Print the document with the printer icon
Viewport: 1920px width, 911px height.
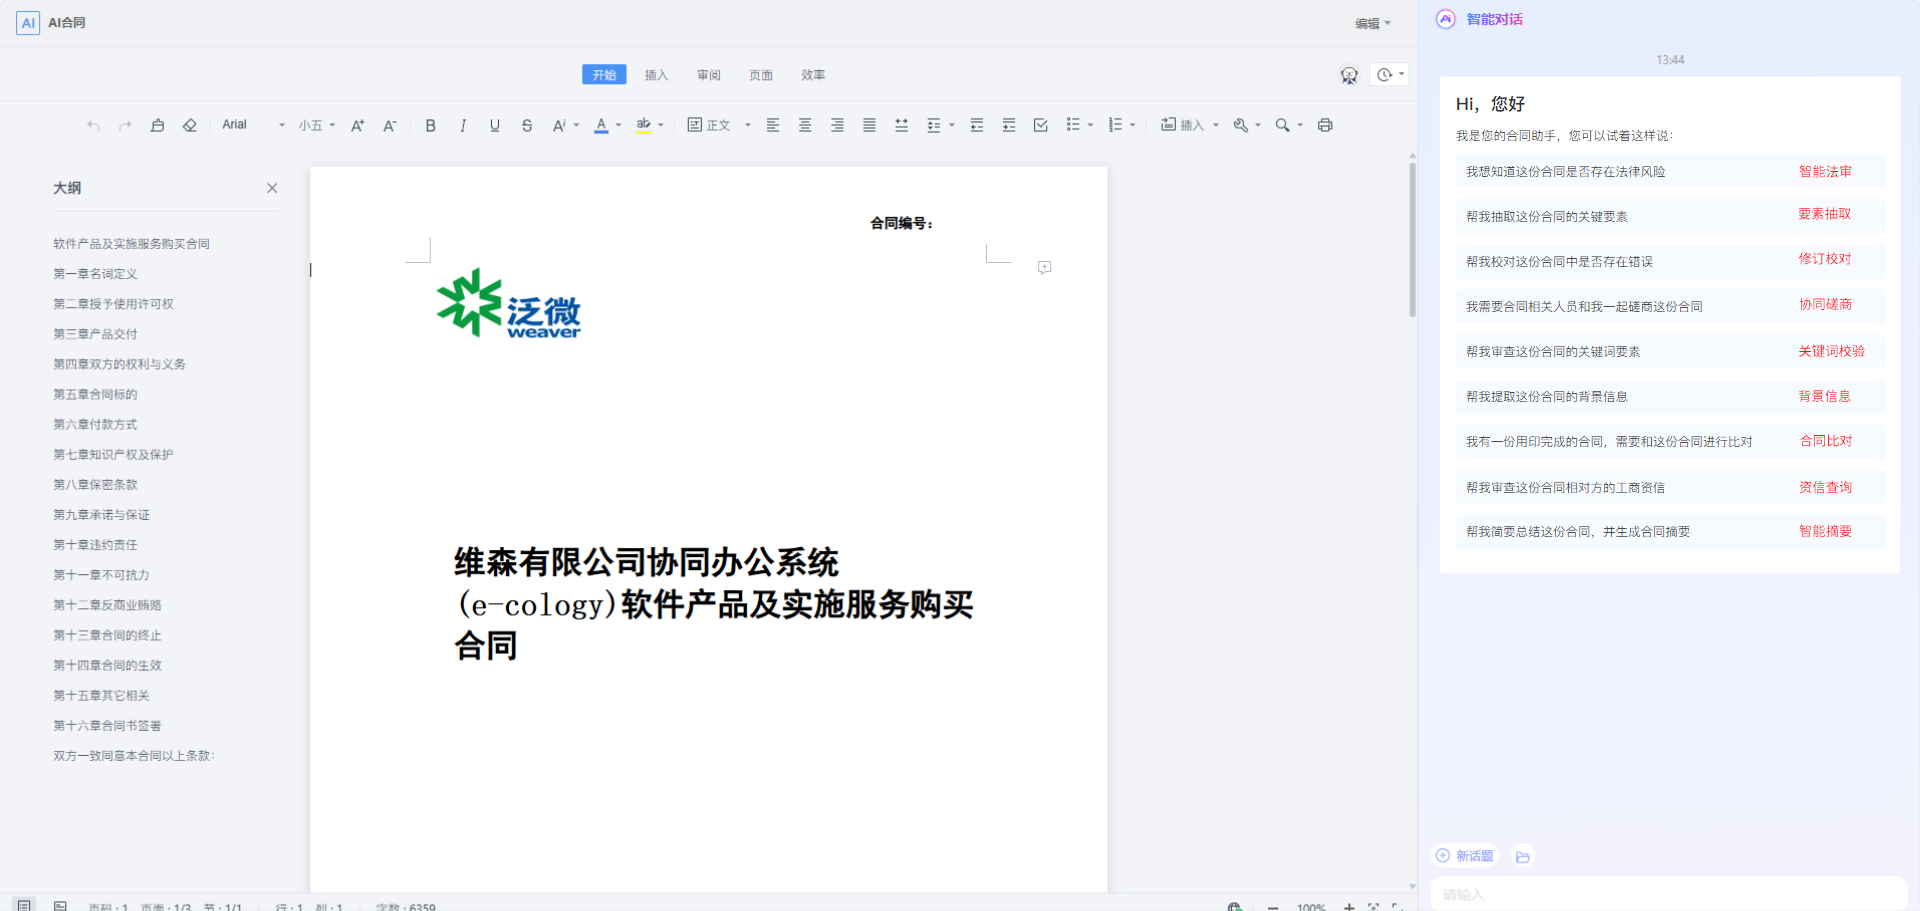[1325, 125]
